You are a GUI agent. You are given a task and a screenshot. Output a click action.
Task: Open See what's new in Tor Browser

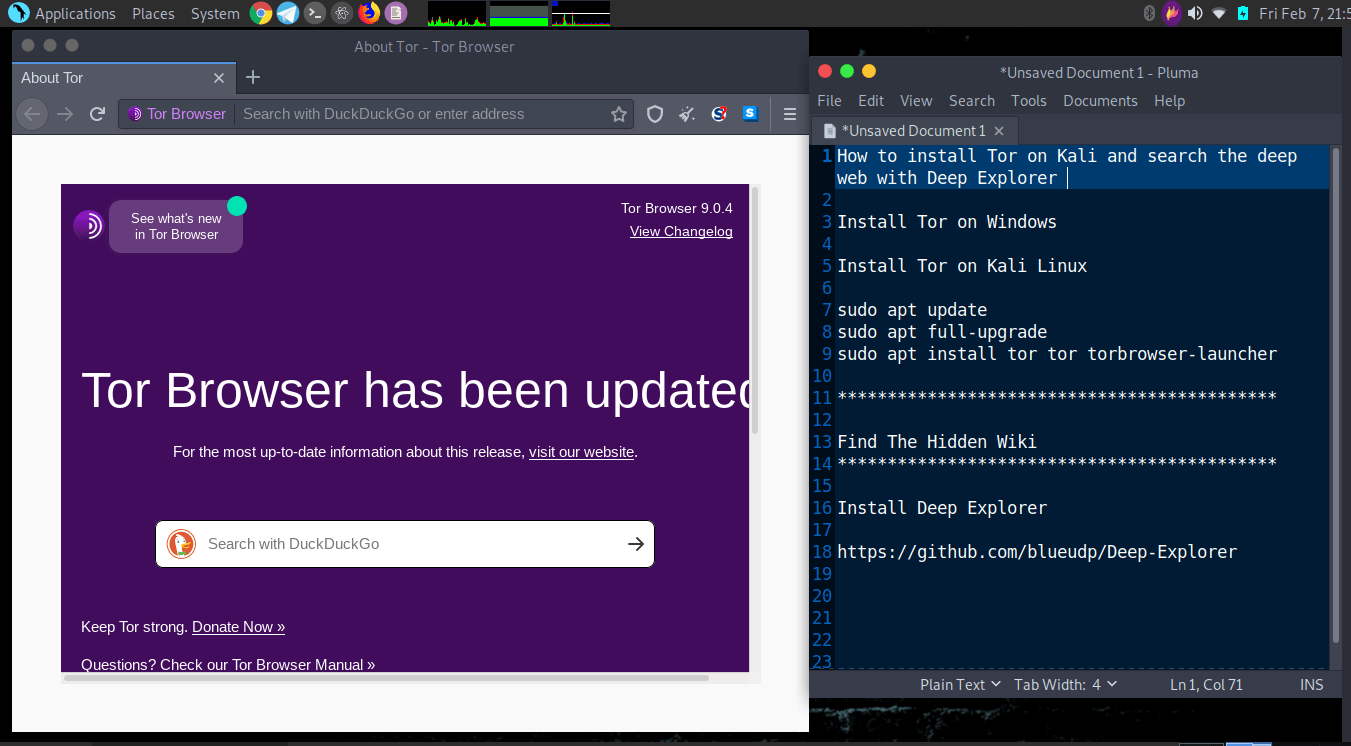(176, 226)
